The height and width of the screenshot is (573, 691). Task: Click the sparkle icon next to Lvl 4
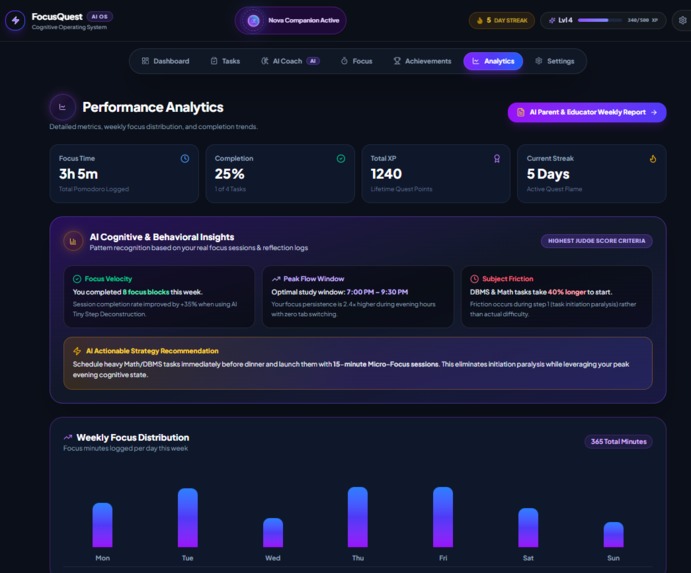coord(552,20)
